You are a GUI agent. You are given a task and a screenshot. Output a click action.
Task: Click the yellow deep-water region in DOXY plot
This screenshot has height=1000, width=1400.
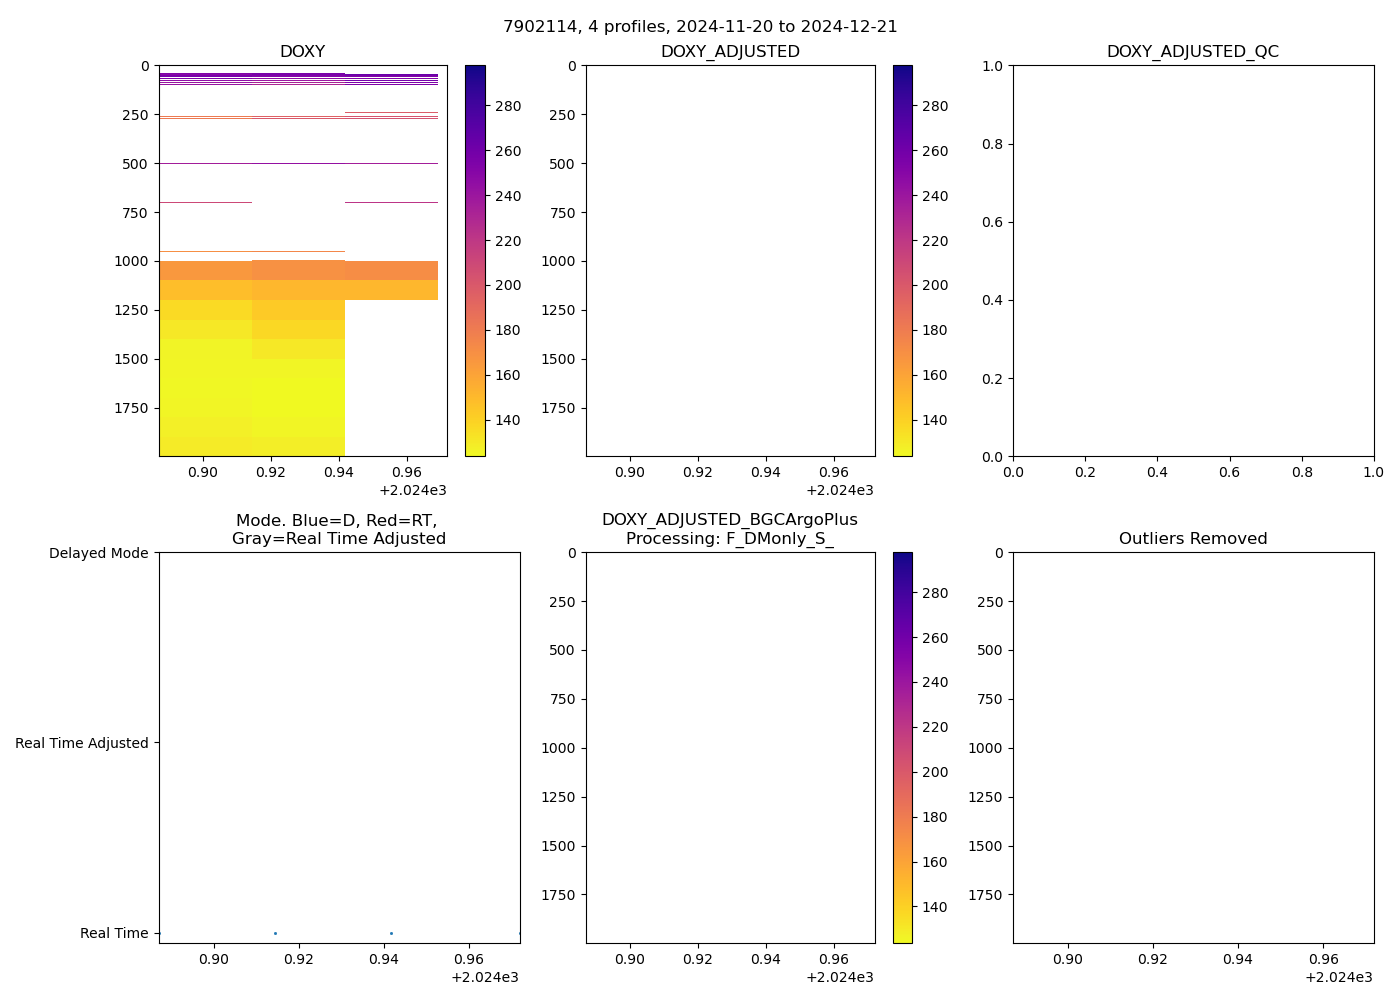click(250, 400)
